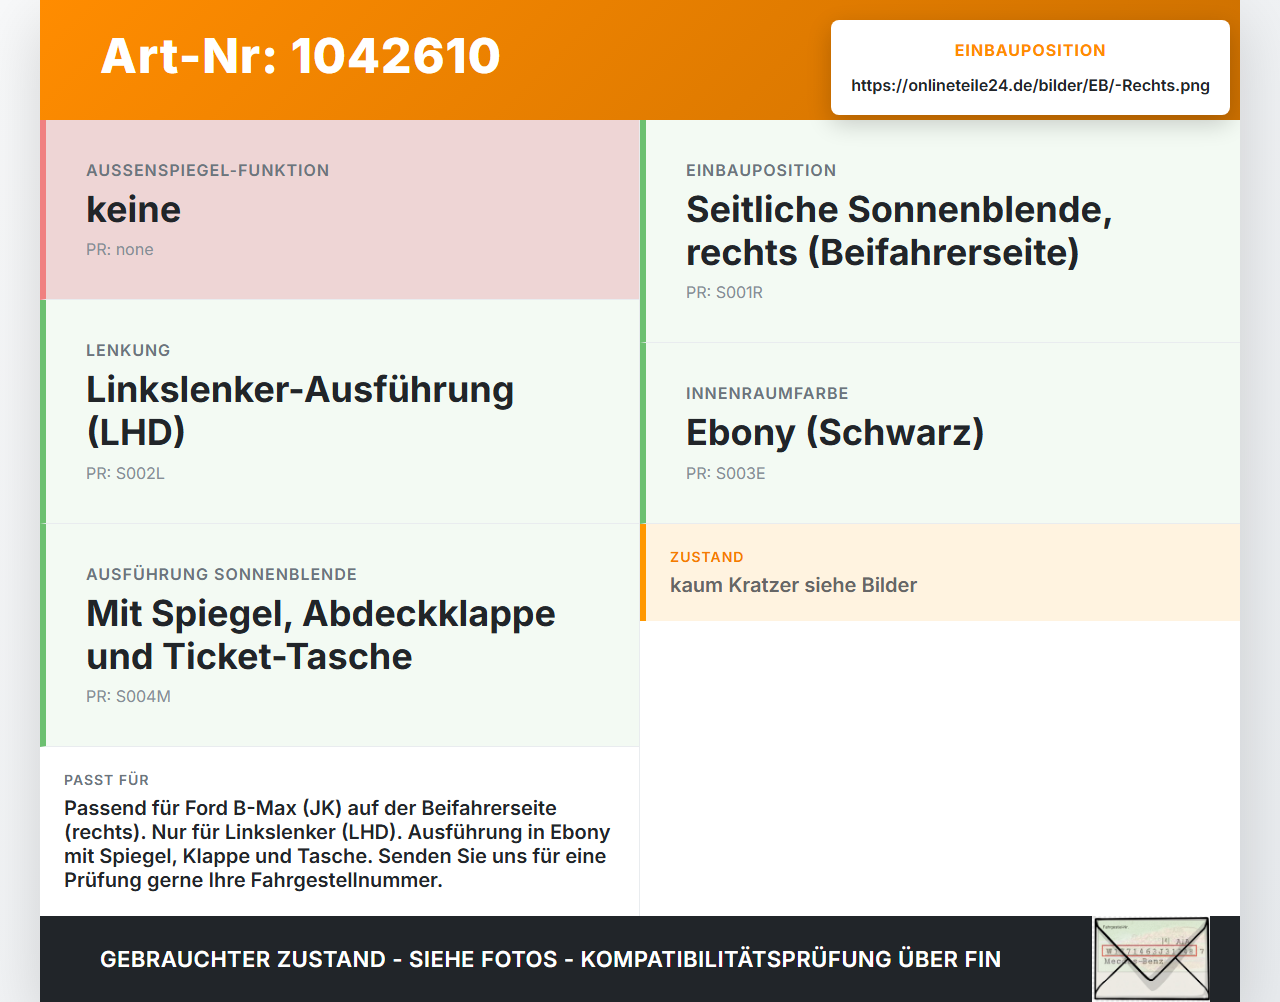Click the PASST FÜR section label
Screen dimensions: 1280x1002
click(x=106, y=780)
